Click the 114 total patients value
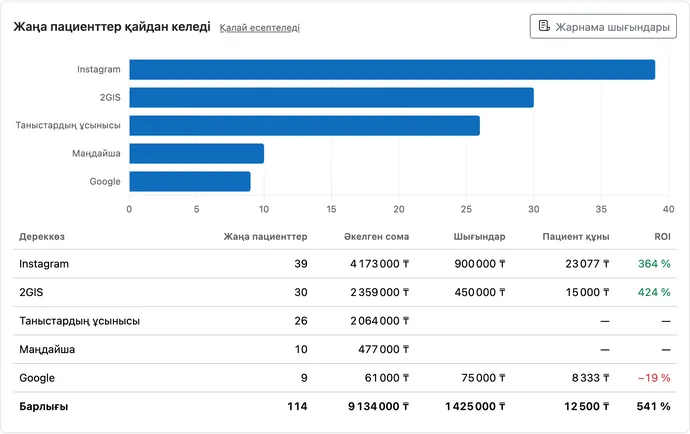The height and width of the screenshot is (434, 690). click(297, 407)
